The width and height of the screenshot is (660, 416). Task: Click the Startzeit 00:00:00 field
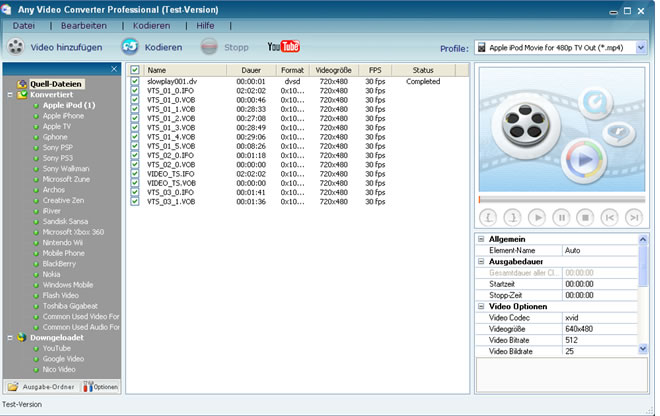pos(600,284)
